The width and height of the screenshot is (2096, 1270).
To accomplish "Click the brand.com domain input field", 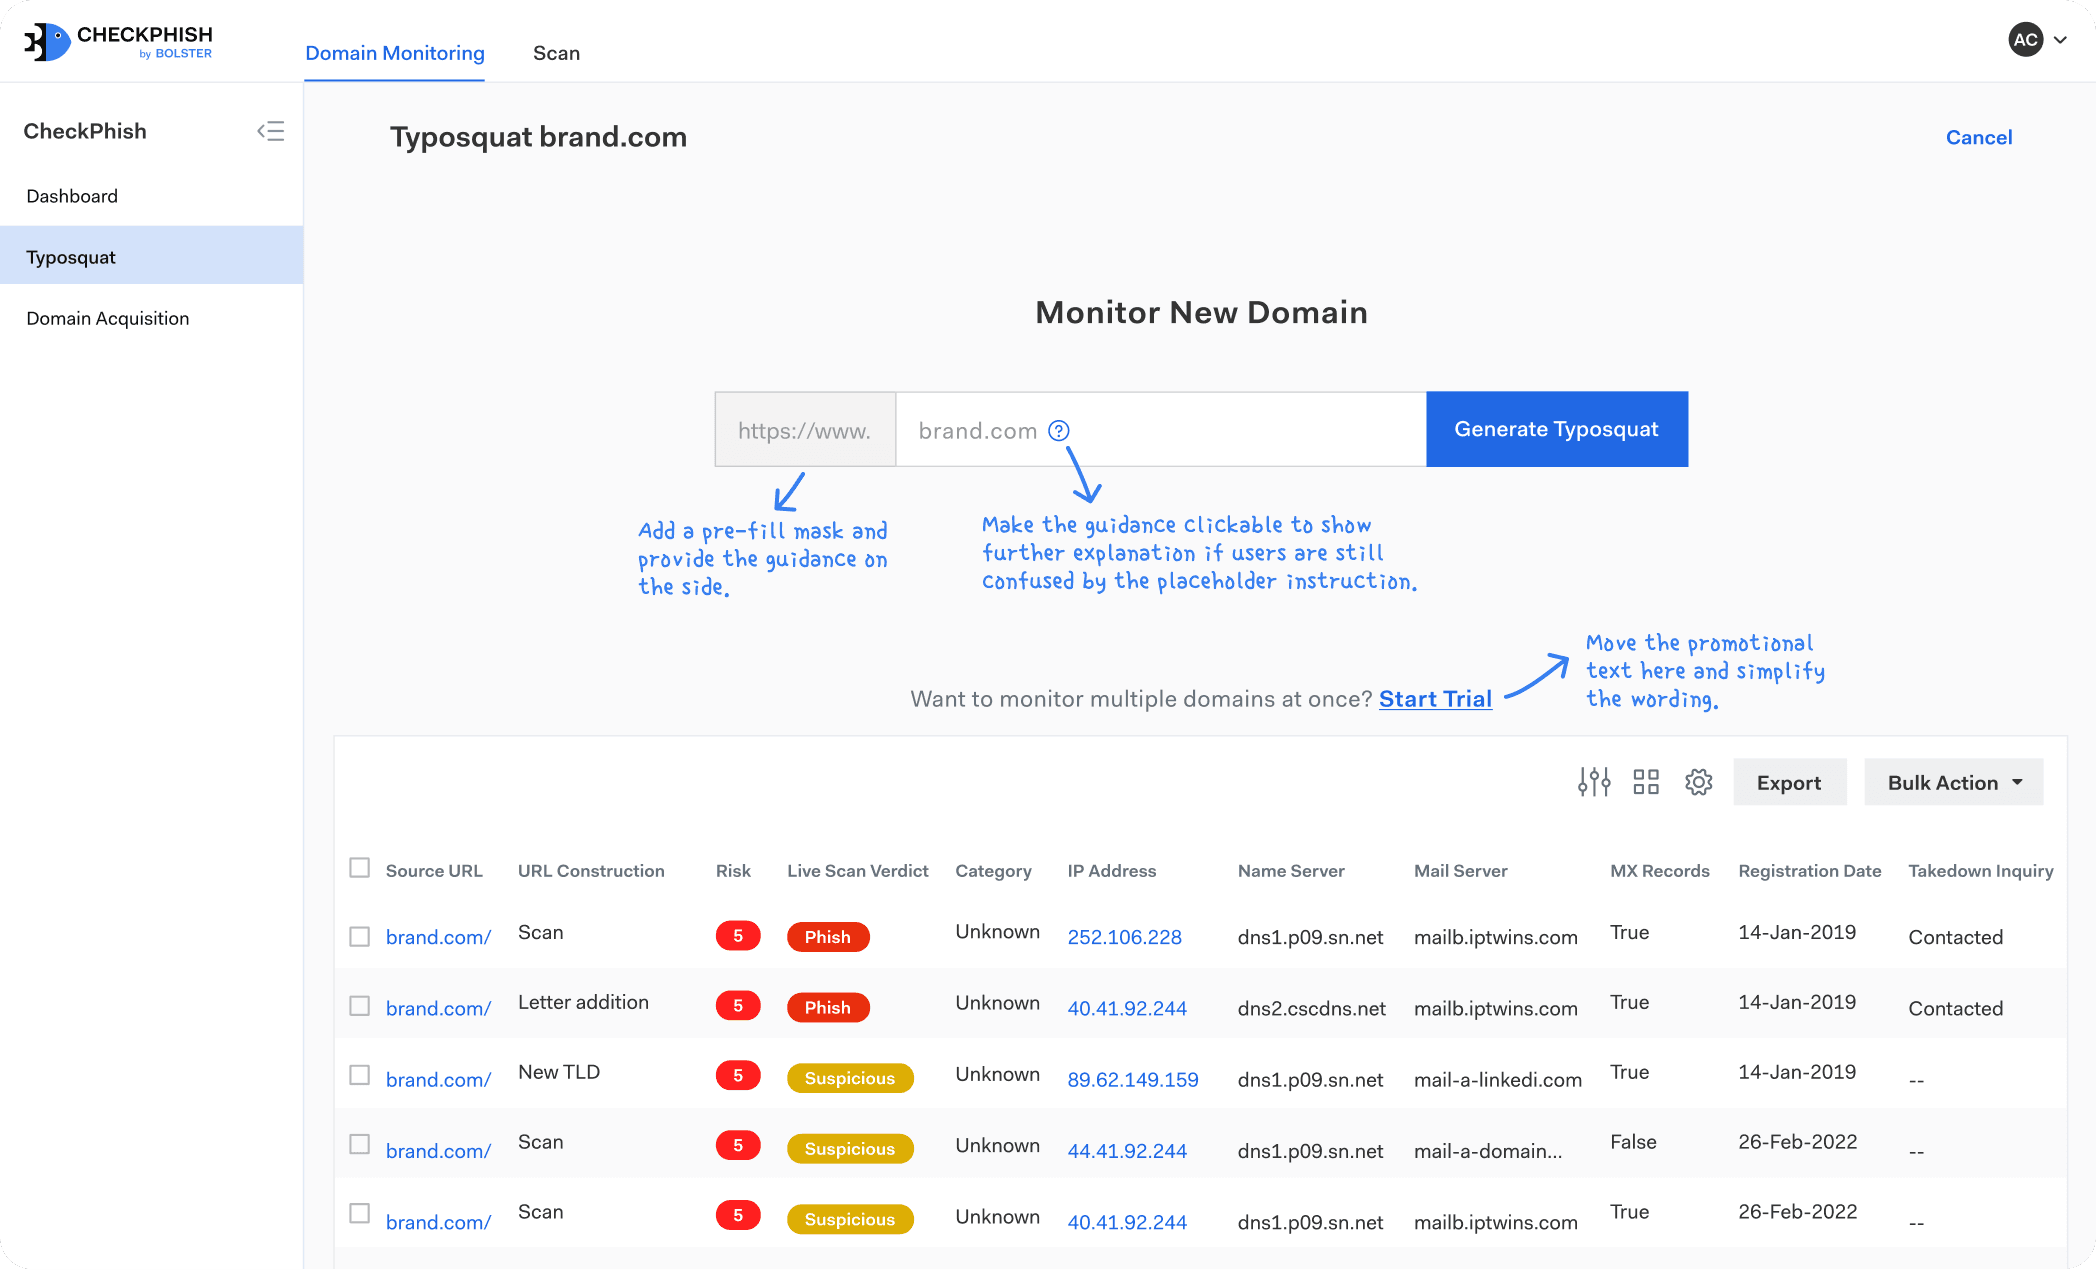I will pyautogui.click(x=1240, y=430).
